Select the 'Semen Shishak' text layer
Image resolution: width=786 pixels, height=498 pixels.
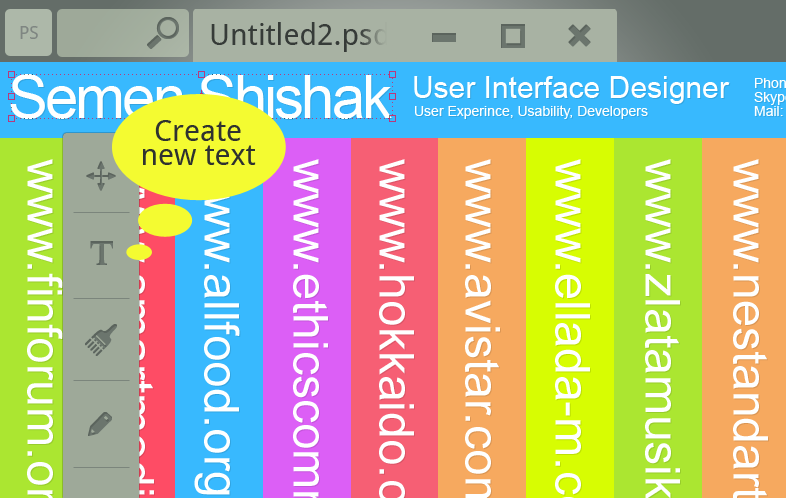coord(201,97)
